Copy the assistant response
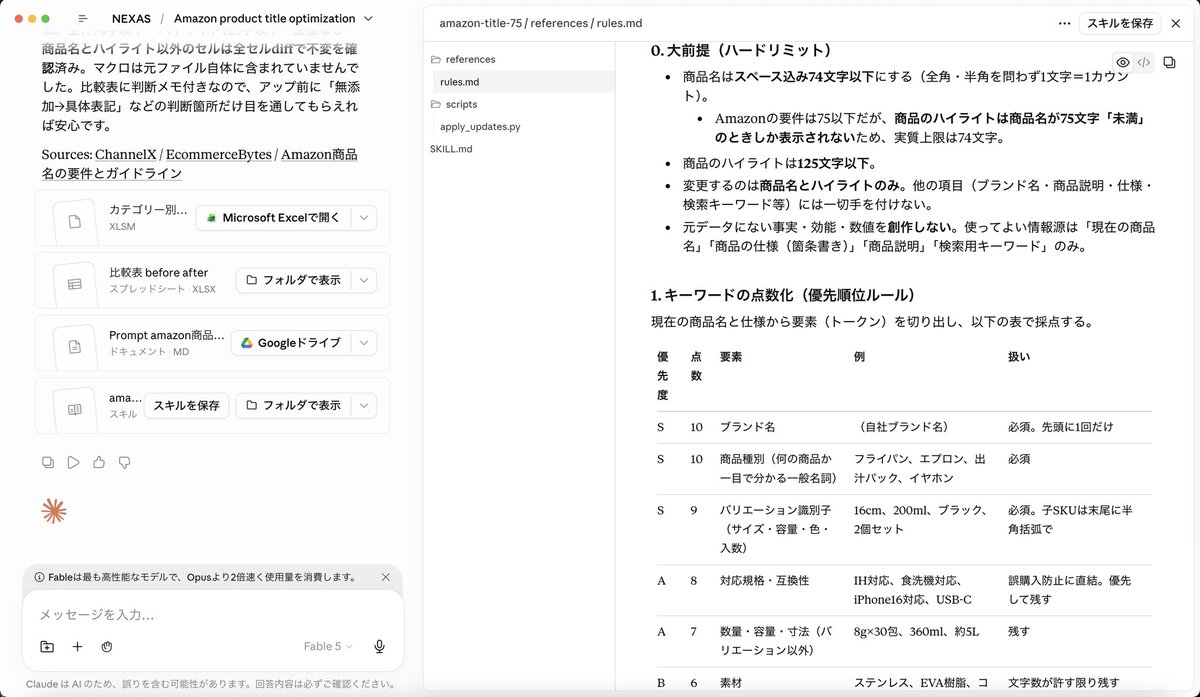 [x=48, y=462]
